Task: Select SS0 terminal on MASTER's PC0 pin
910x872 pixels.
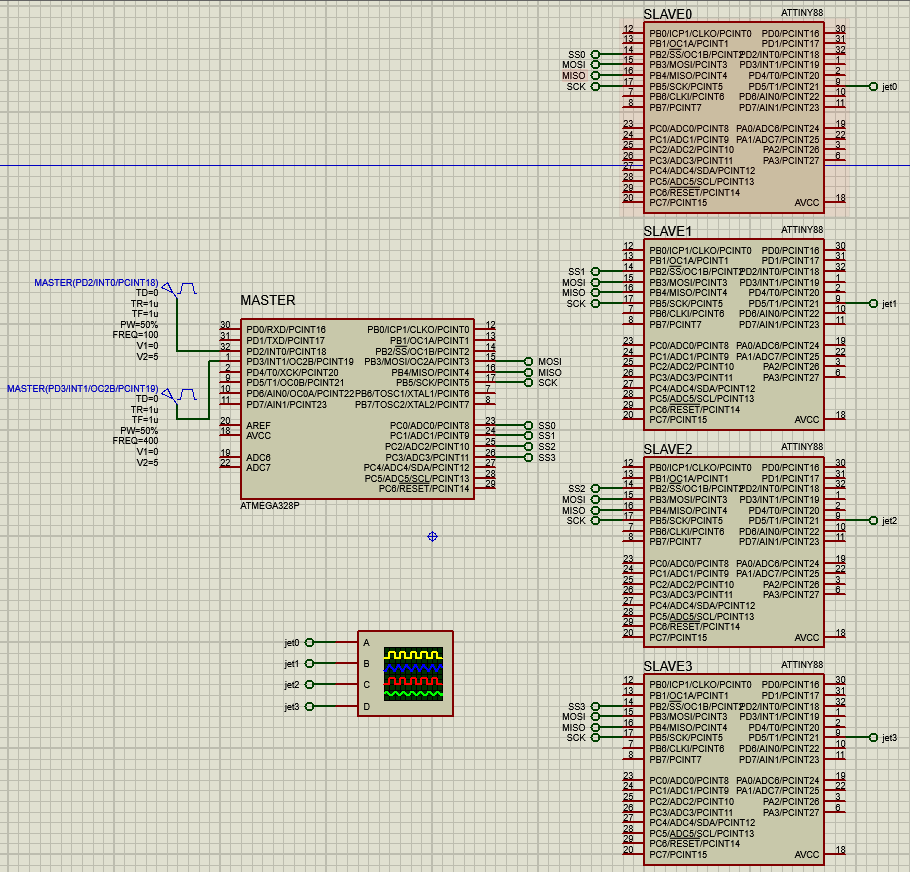Action: pos(528,425)
